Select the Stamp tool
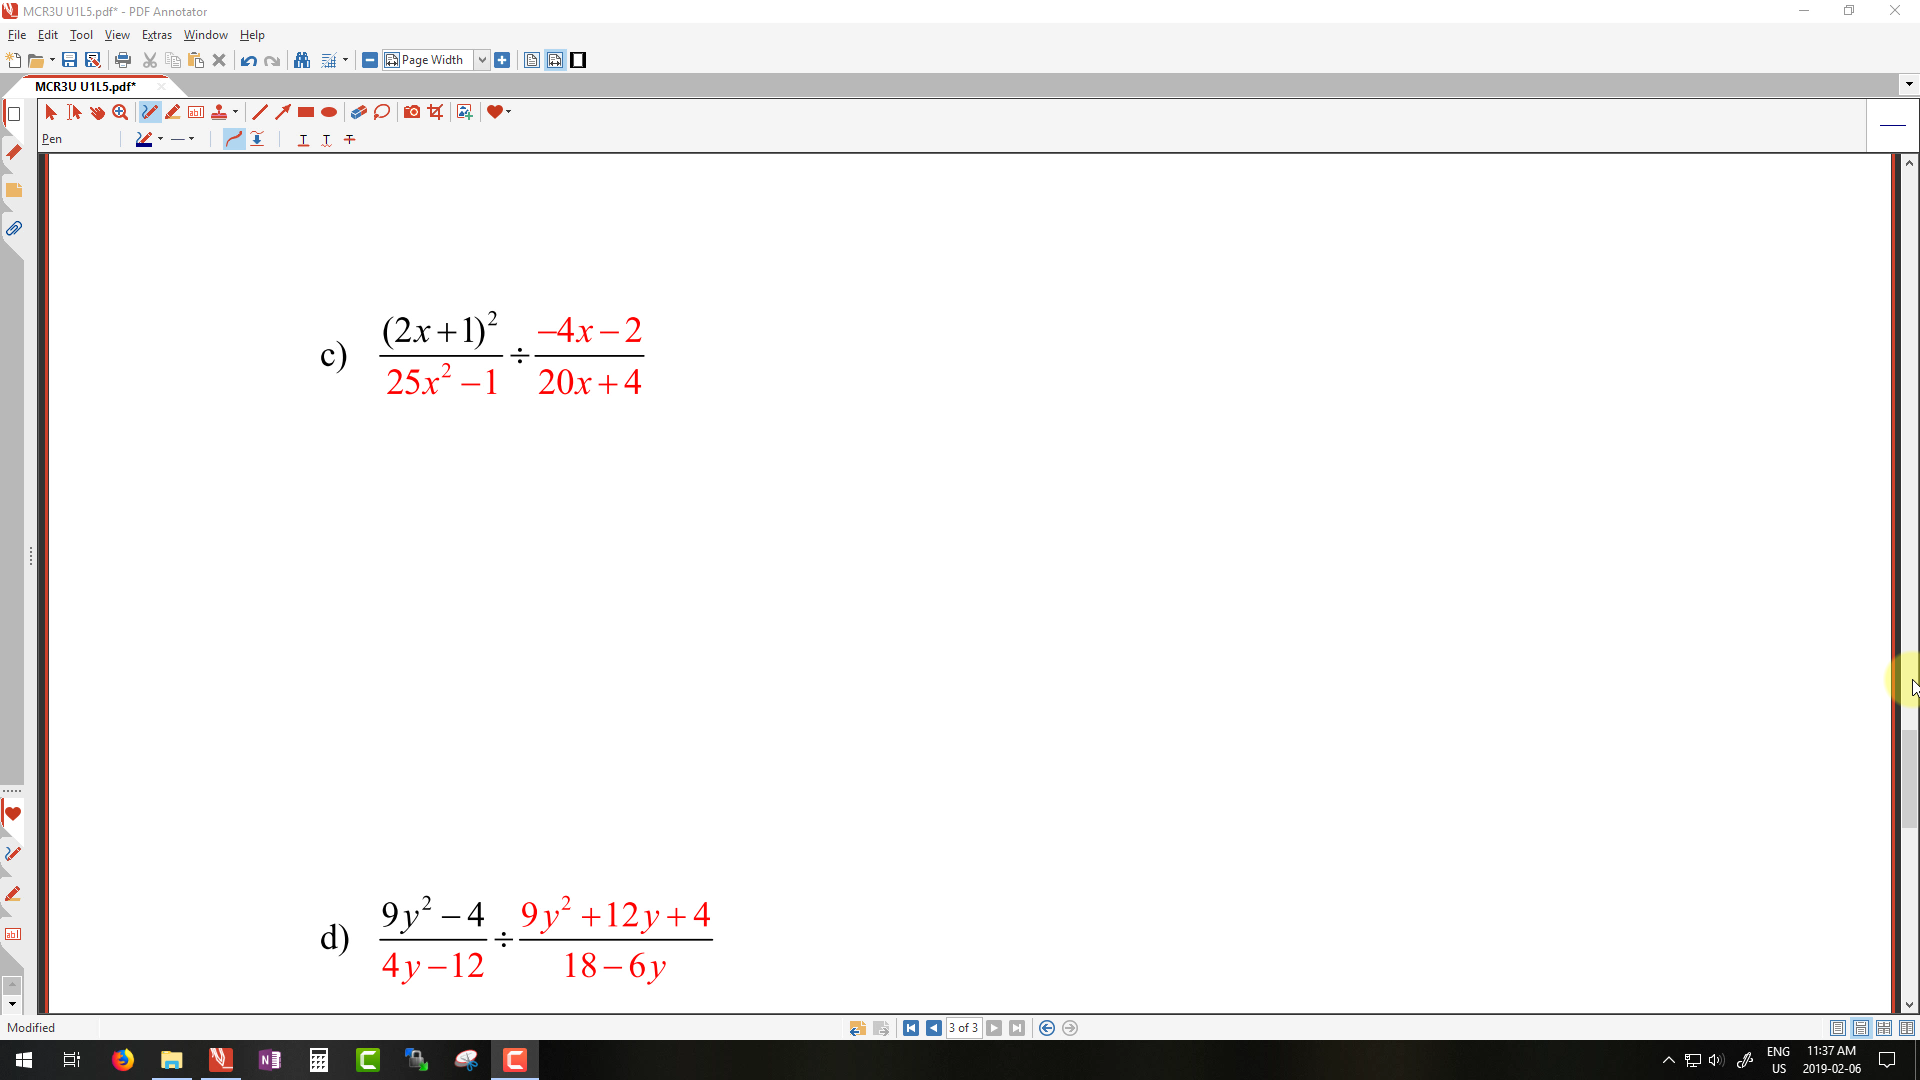 coord(219,112)
